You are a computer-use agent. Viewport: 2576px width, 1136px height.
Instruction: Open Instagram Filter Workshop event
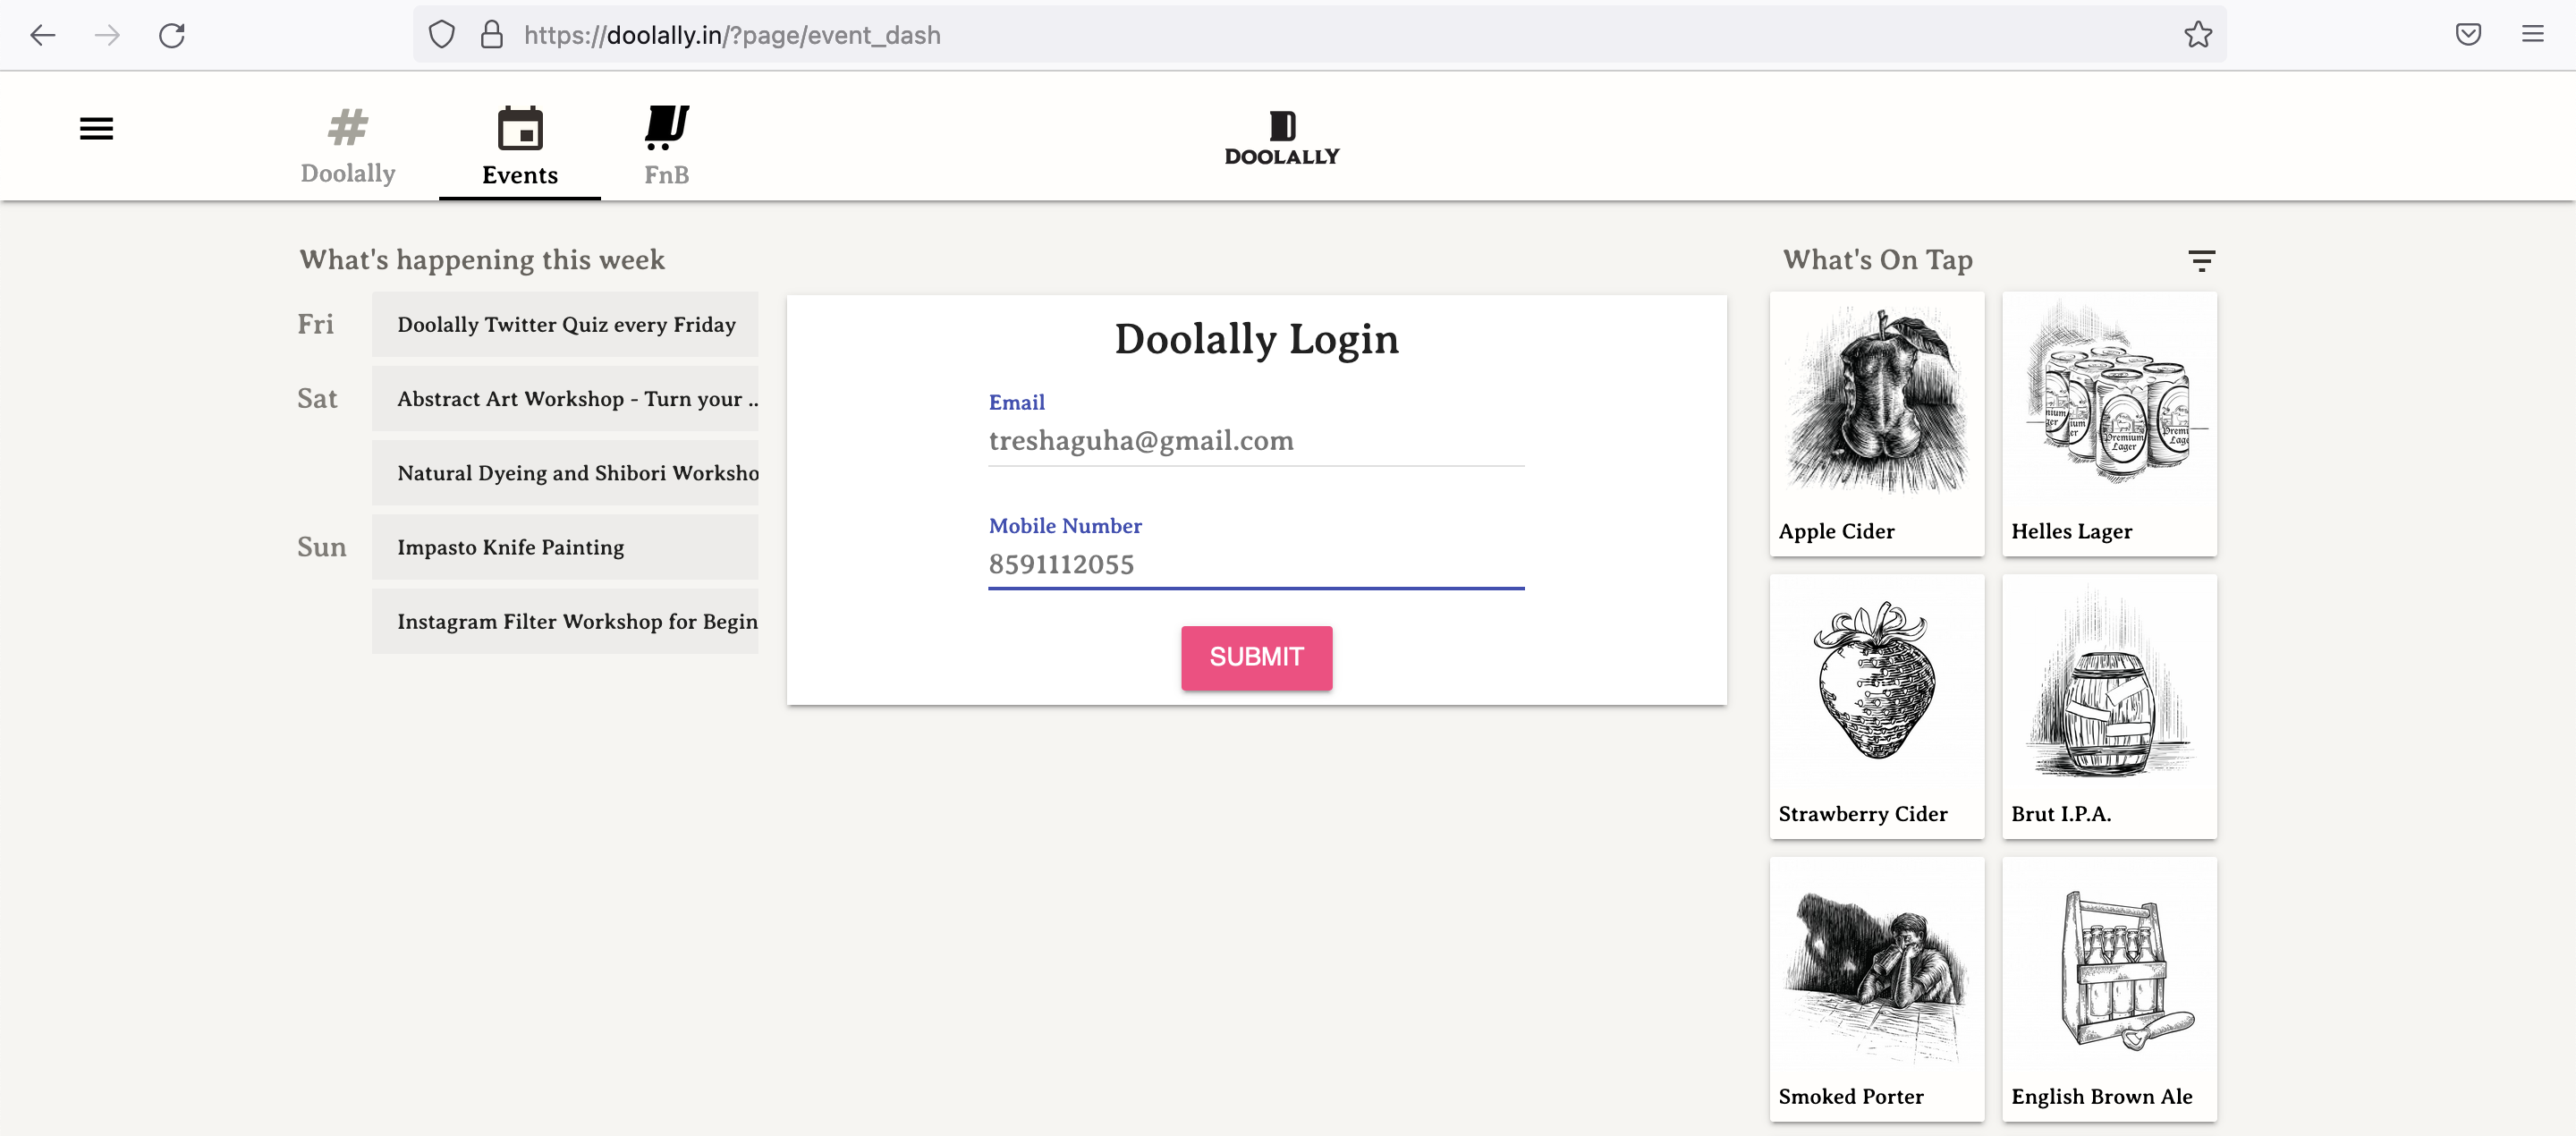coord(565,622)
